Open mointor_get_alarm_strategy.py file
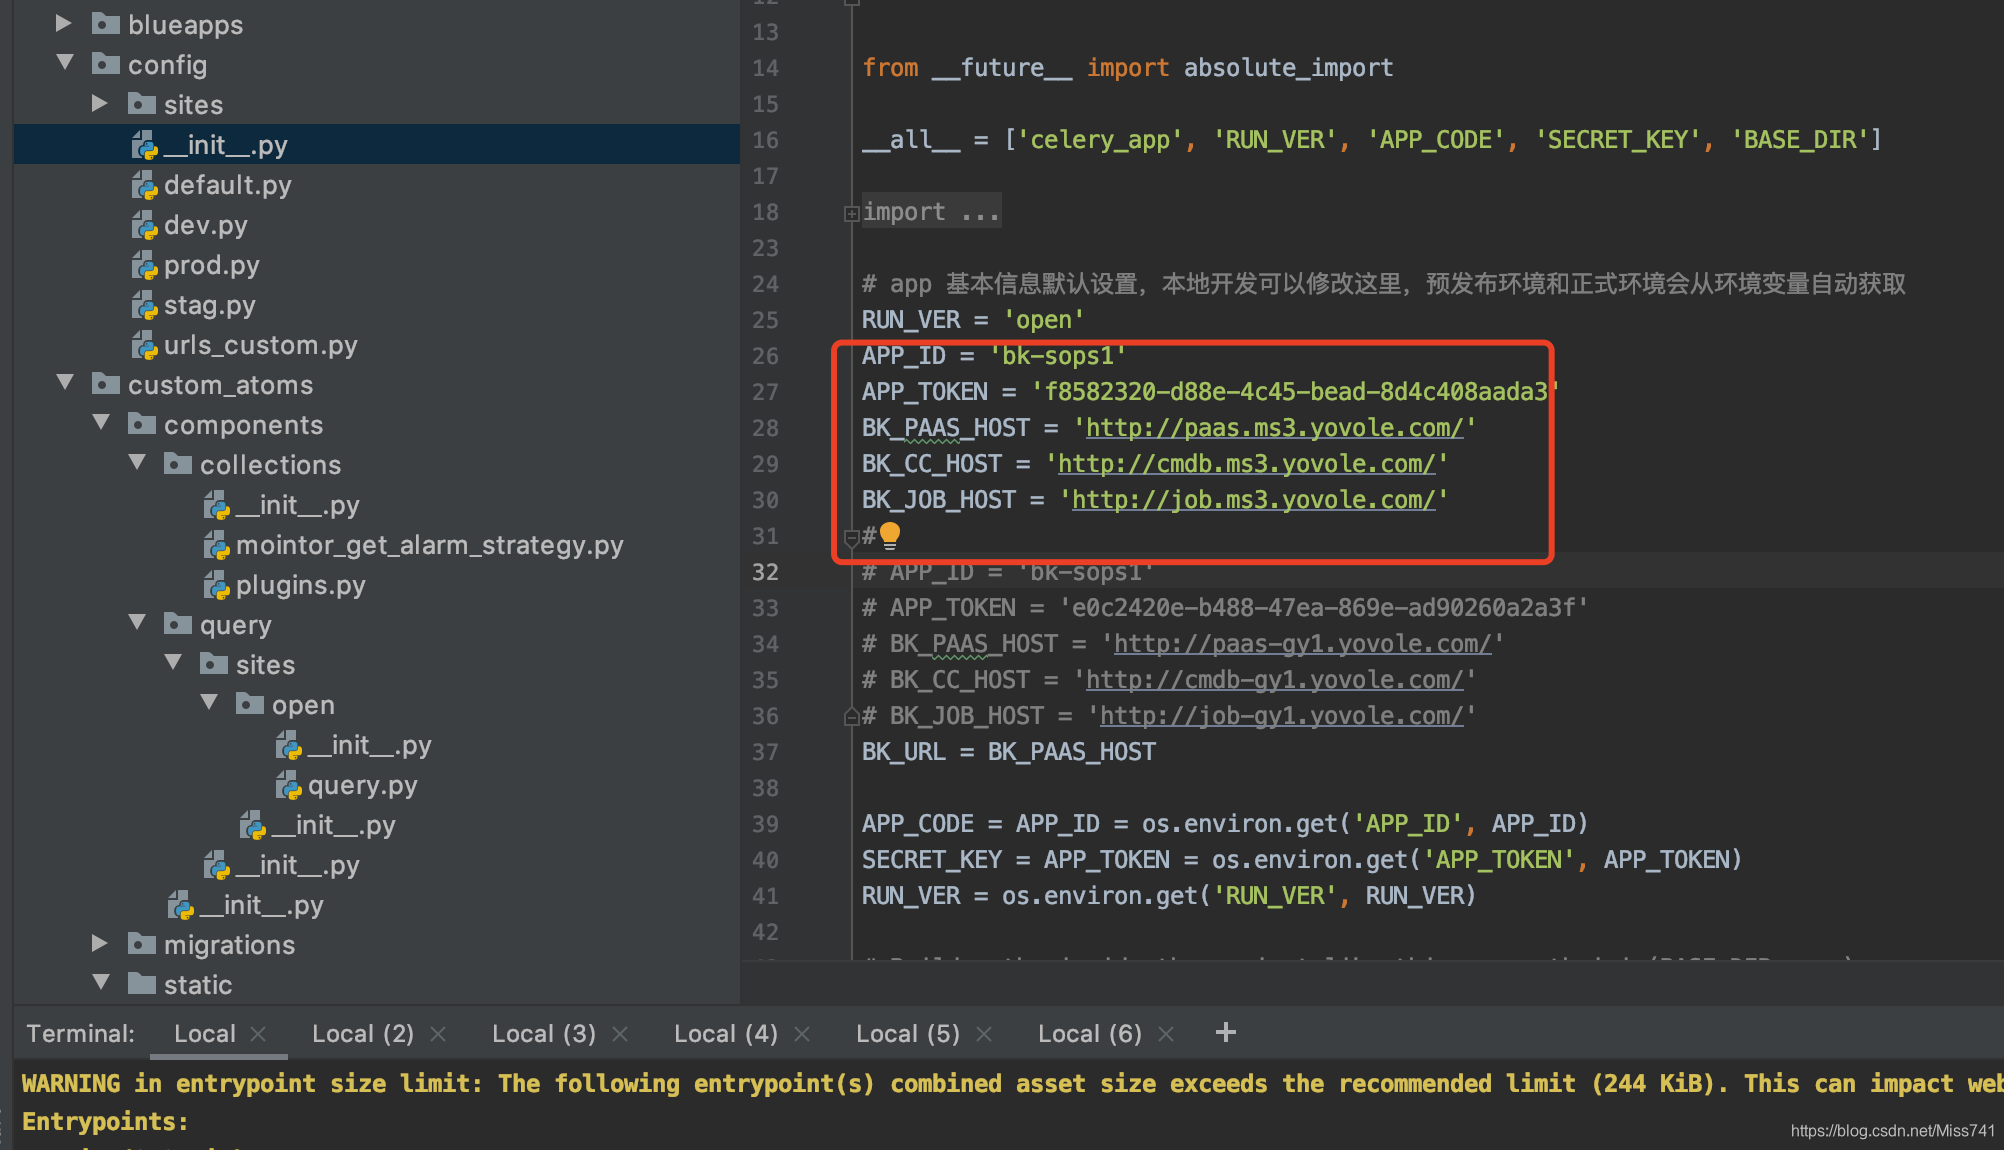Screen dimensions: 2004x1150 tap(430, 545)
